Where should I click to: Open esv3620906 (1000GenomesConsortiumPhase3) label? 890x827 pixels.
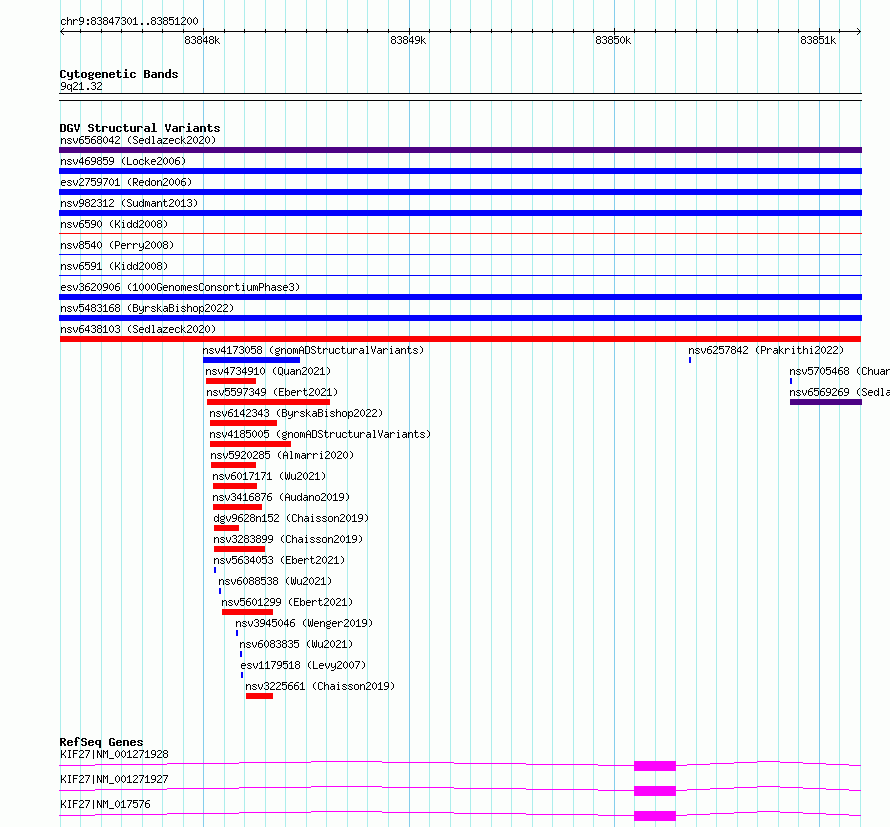coord(180,287)
